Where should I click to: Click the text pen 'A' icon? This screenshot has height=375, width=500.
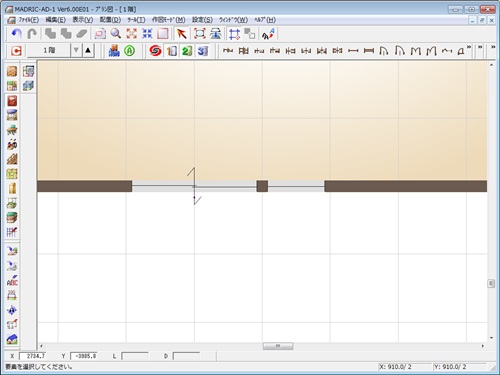268,34
